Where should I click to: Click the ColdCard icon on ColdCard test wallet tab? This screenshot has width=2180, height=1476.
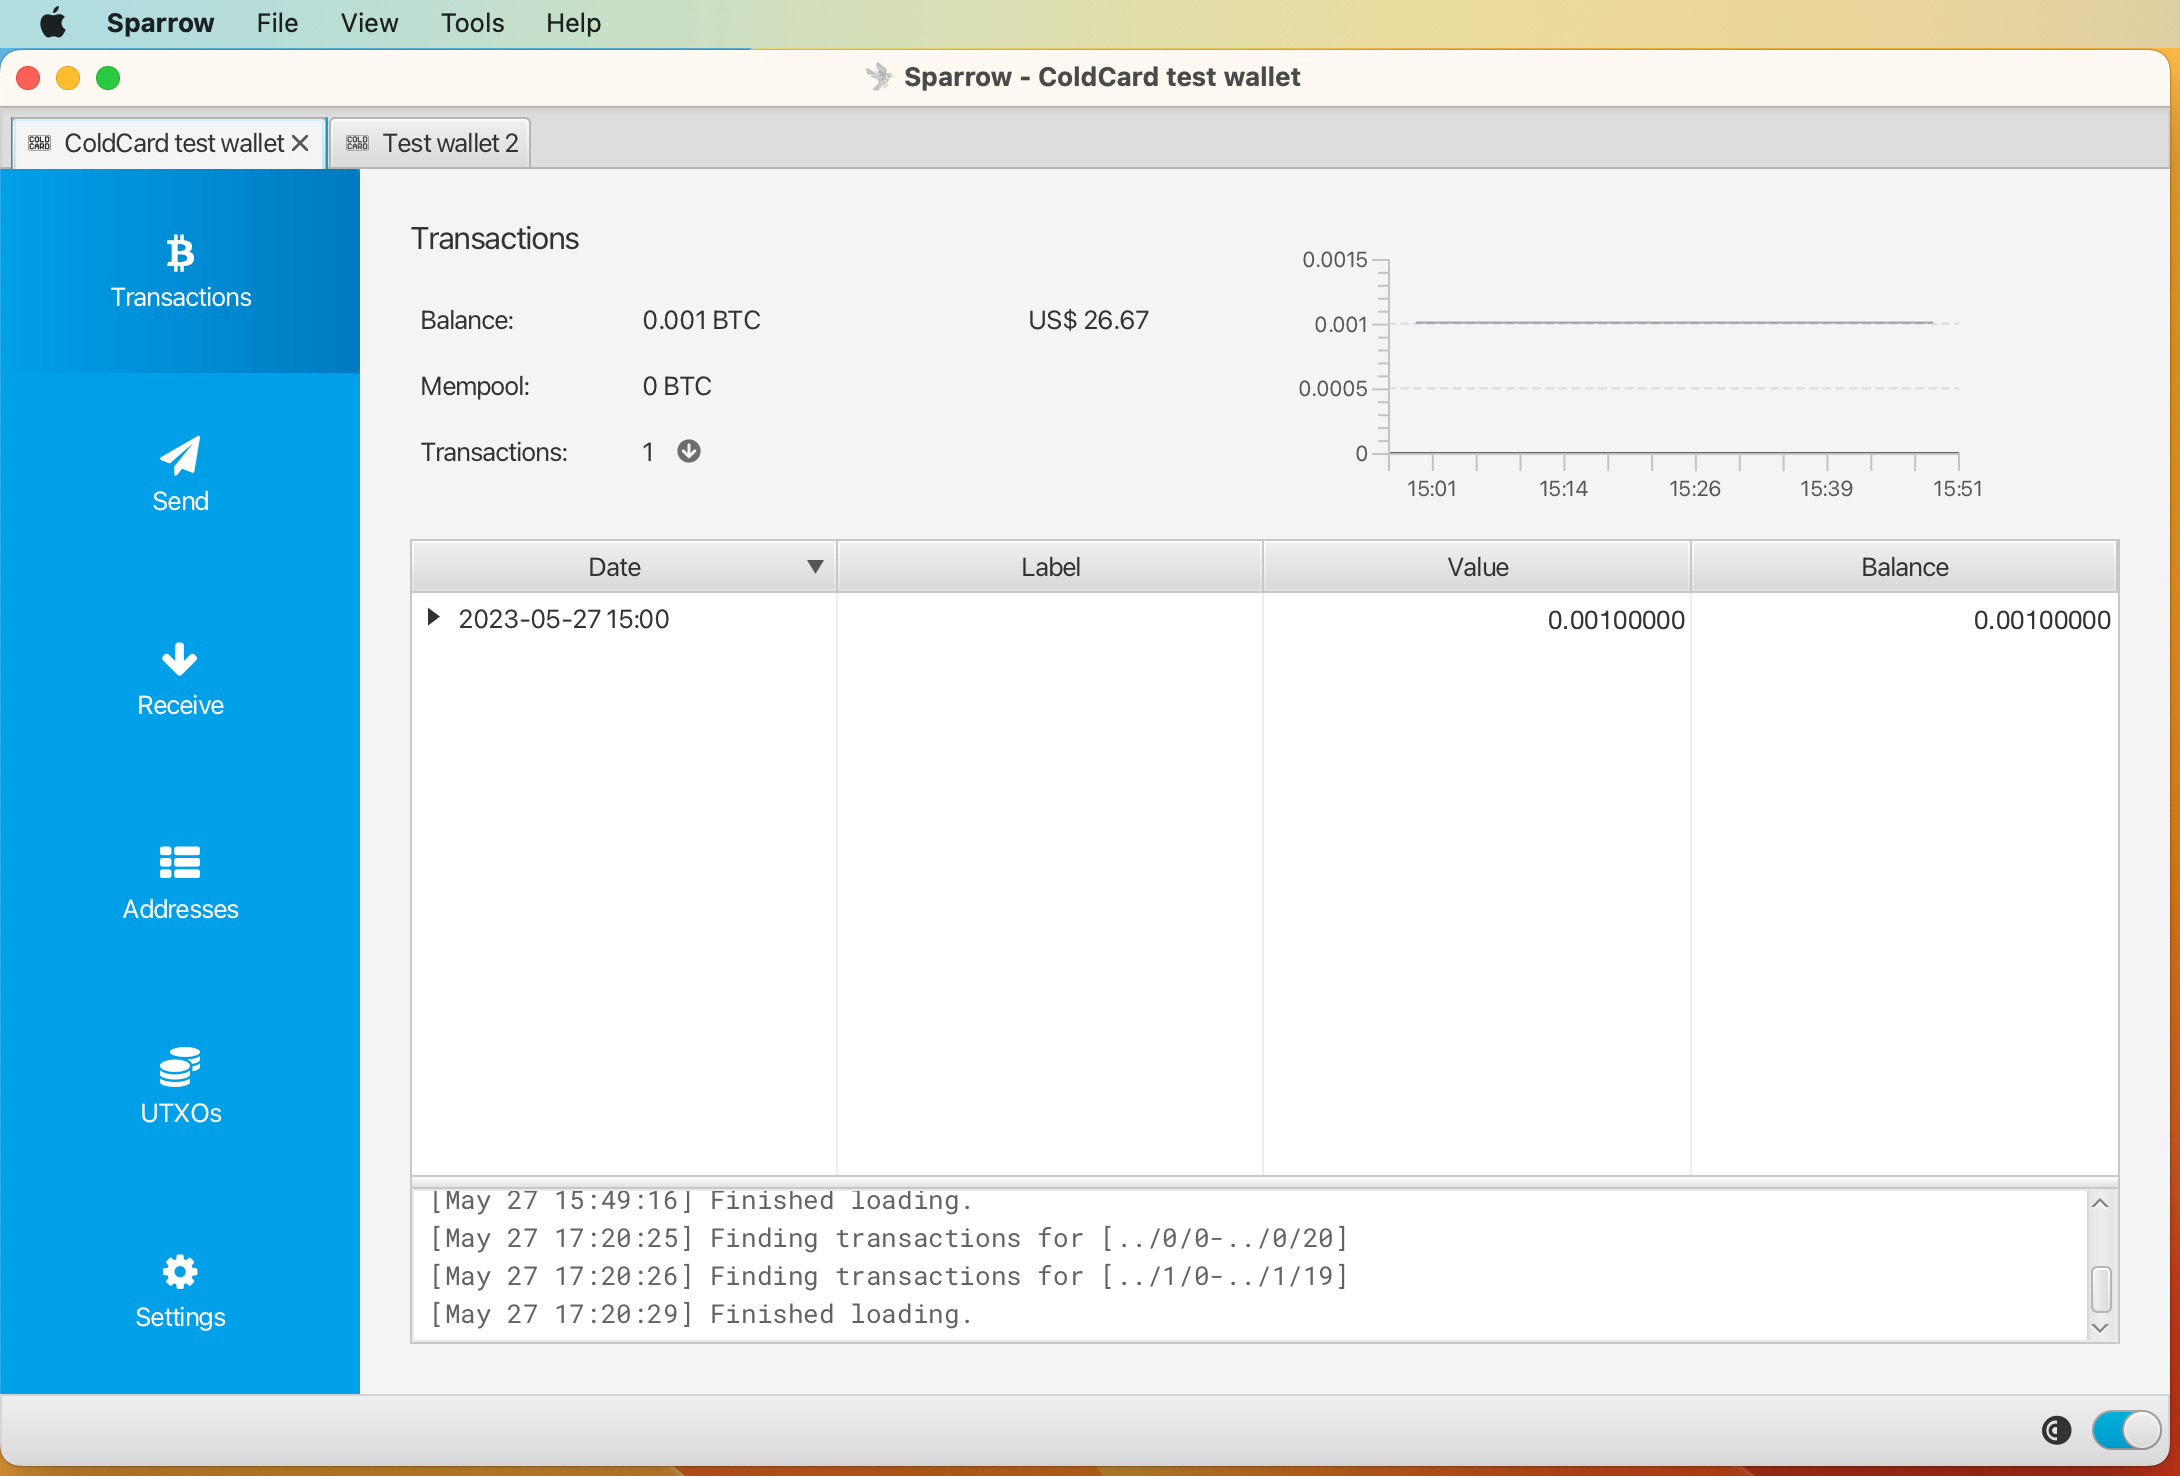coord(39,143)
